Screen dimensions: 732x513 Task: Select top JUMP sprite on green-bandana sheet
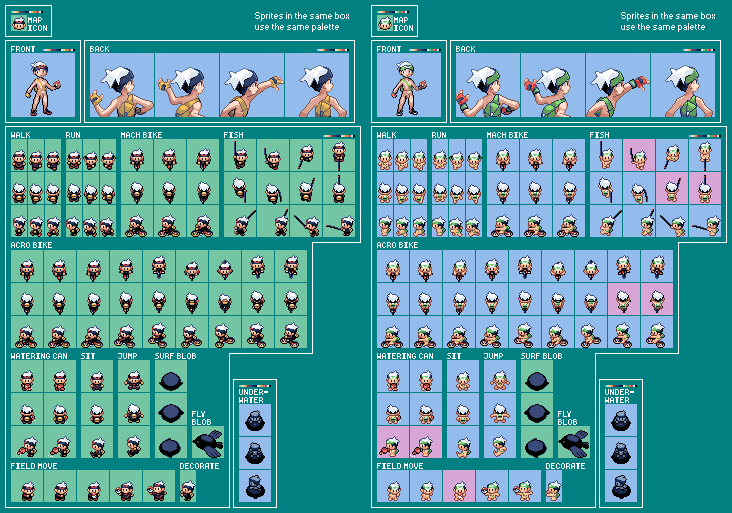pyautogui.click(x=500, y=376)
